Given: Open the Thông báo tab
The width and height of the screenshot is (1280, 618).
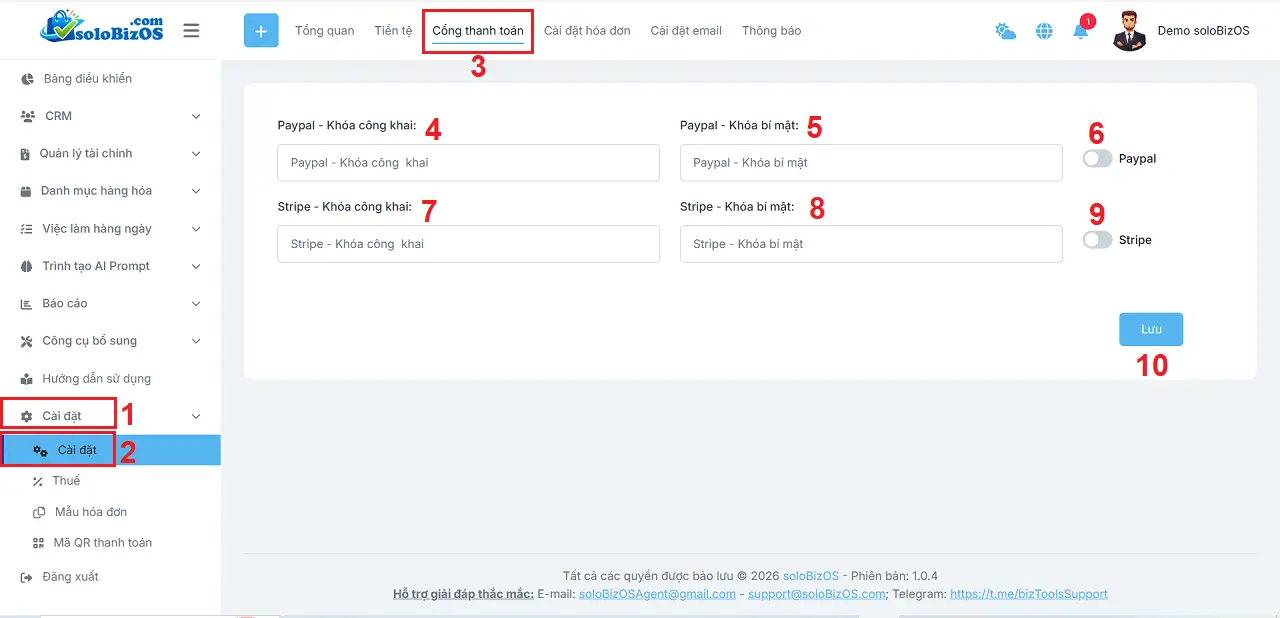Looking at the screenshot, I should click(771, 31).
